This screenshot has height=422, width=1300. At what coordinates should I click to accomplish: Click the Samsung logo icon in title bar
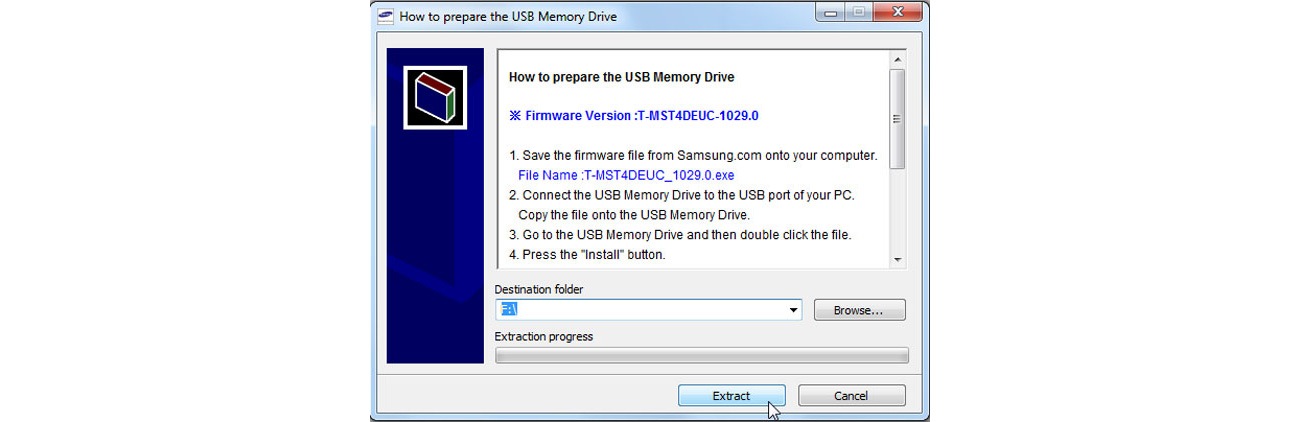pos(385,15)
